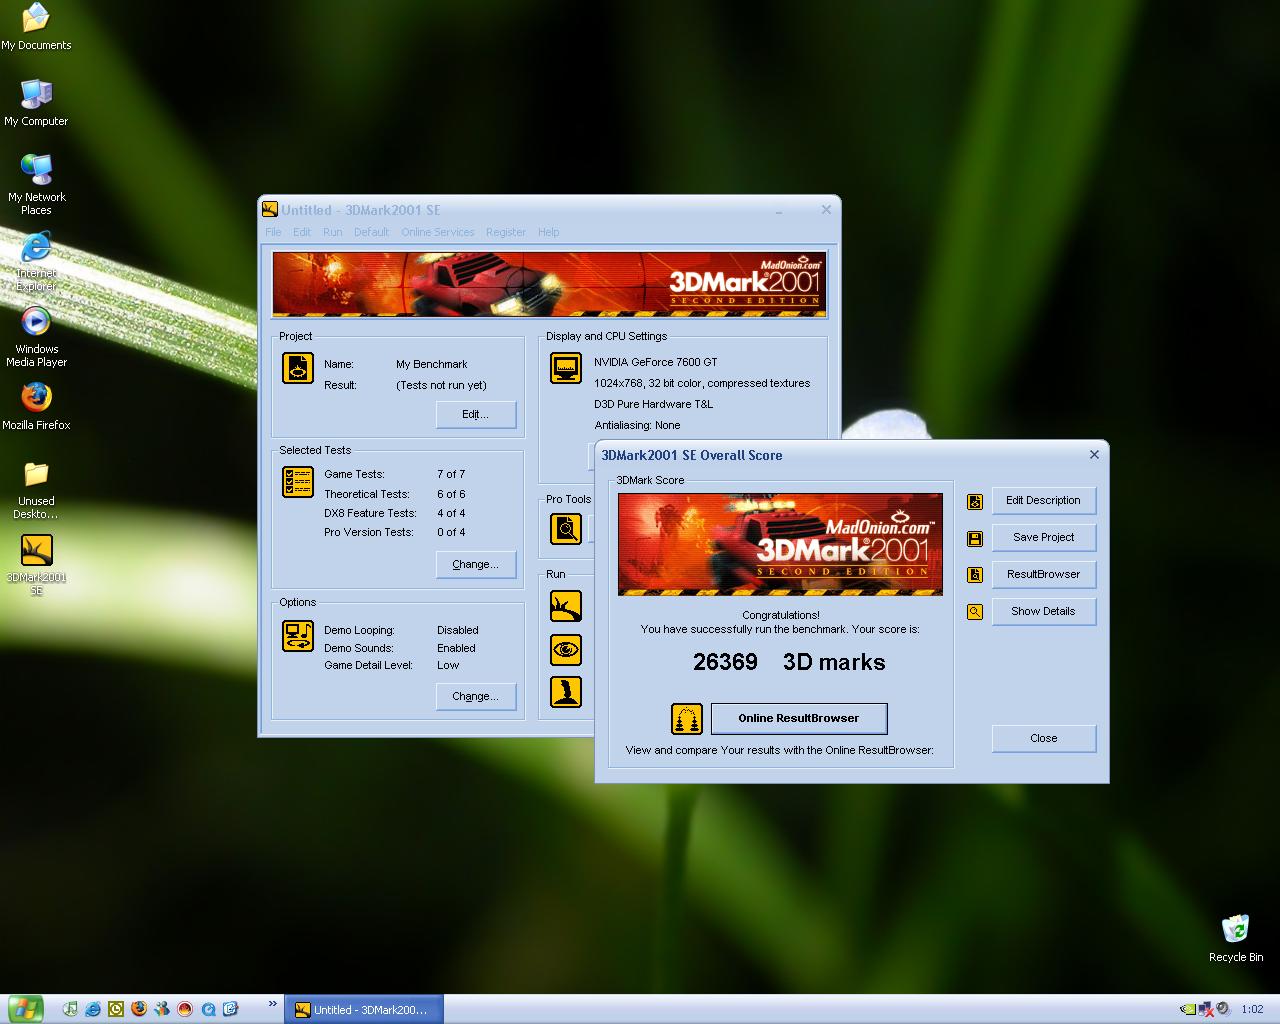Image resolution: width=1280 pixels, height=1024 pixels.
Task: Click the disconnected network tray icon
Action: point(1205,1009)
